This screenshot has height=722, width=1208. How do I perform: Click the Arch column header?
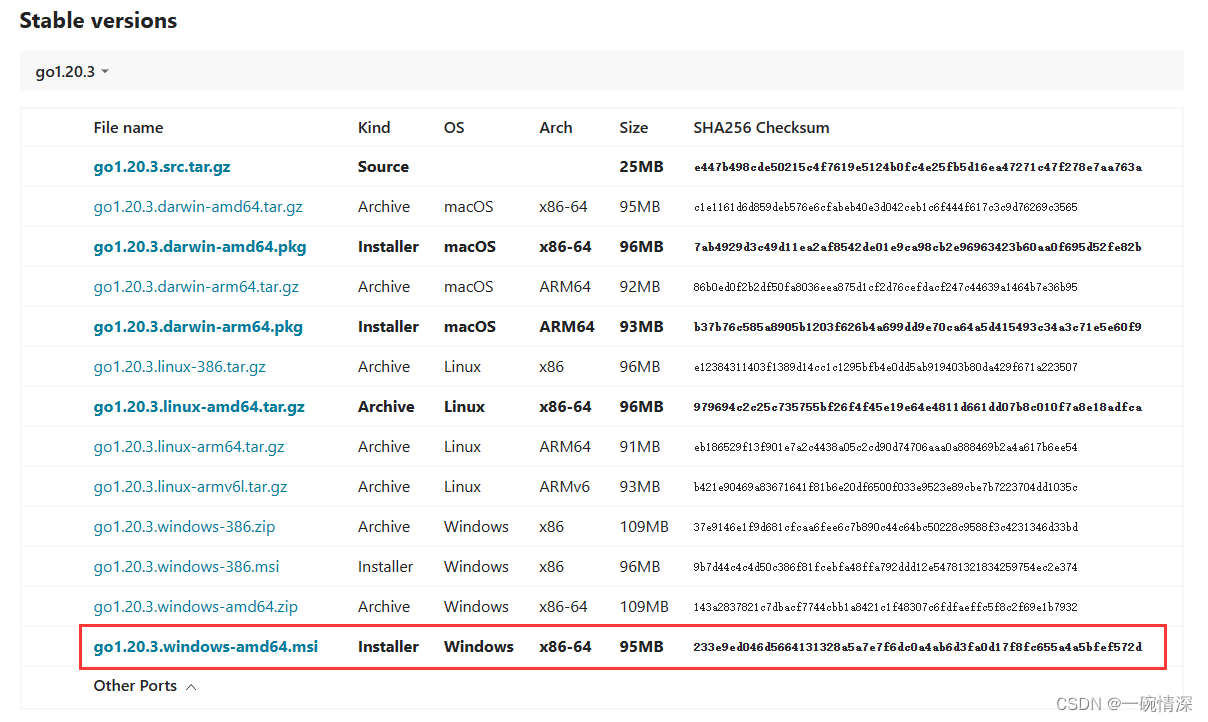556,128
